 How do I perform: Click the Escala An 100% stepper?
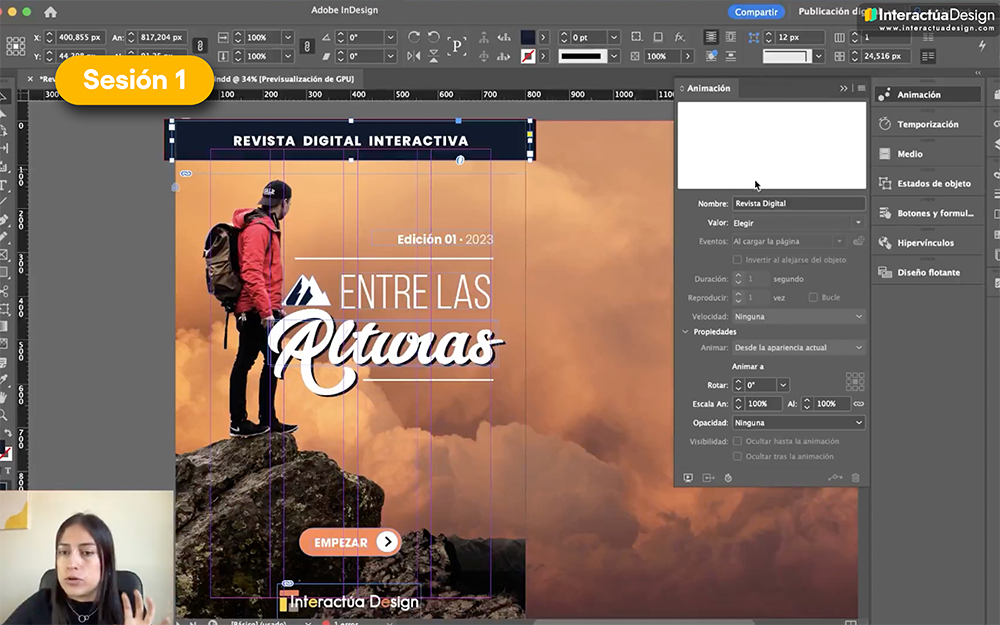coord(738,404)
